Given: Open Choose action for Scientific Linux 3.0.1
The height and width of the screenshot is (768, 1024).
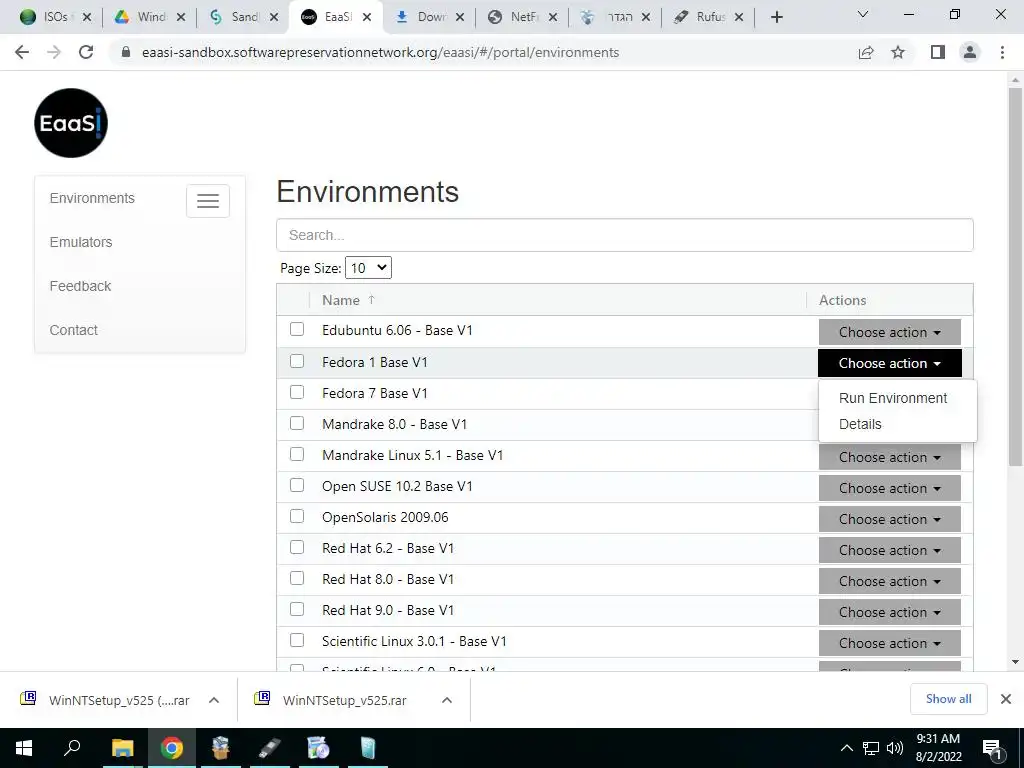Looking at the screenshot, I should (x=889, y=643).
